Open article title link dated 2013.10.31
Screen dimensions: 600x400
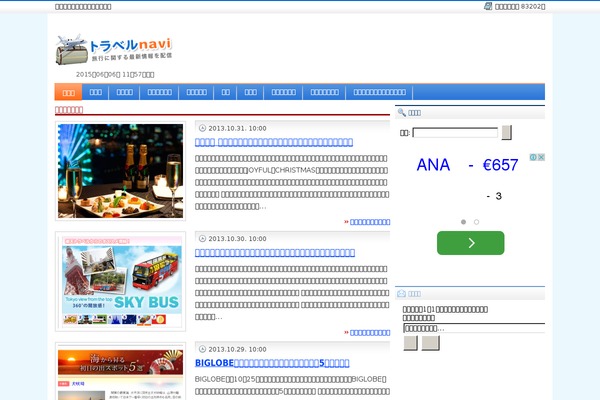[274, 142]
